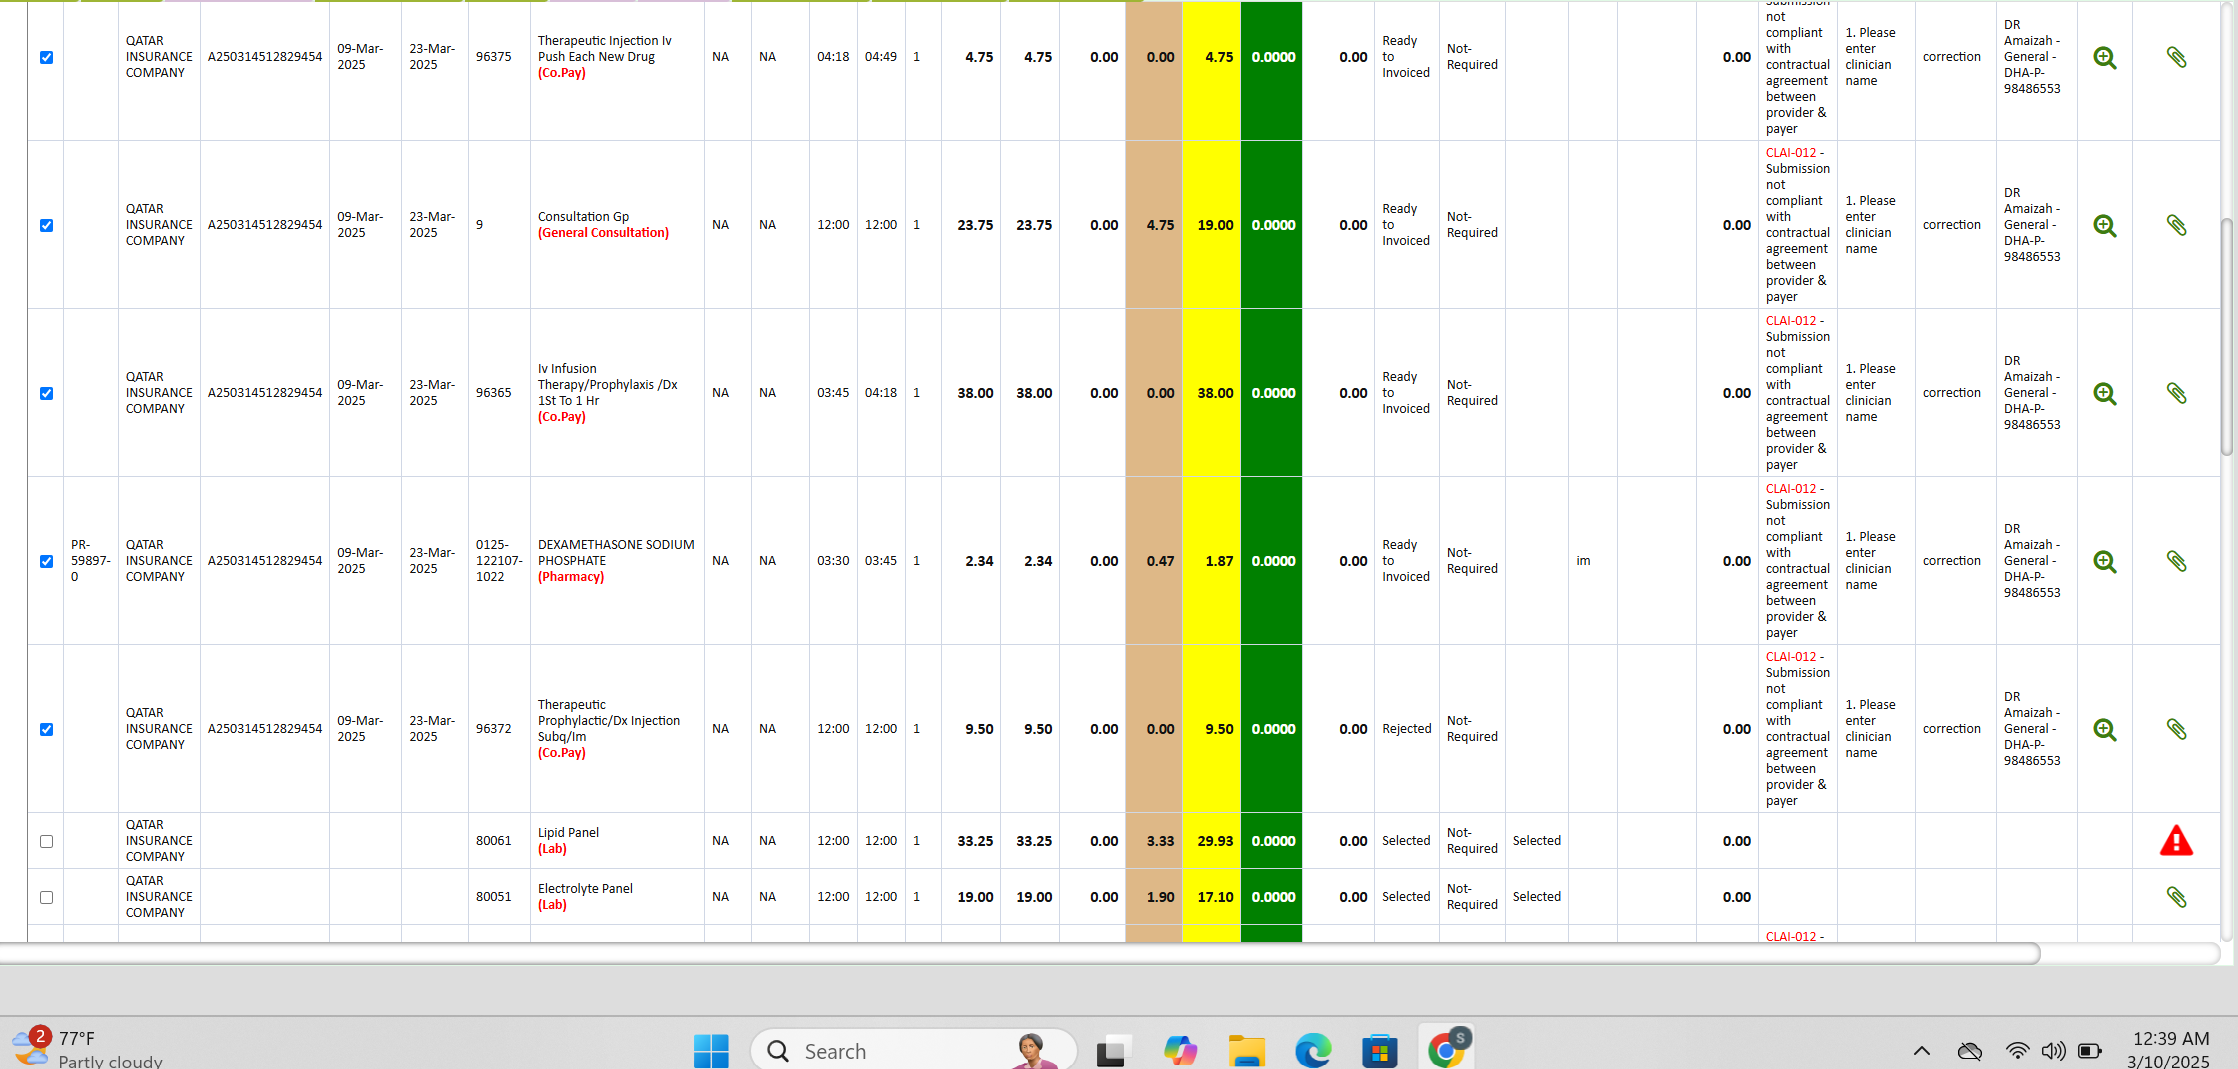Open magnifier details for code 96375 row
Image resolution: width=2238 pixels, height=1069 pixels.
[x=2104, y=58]
